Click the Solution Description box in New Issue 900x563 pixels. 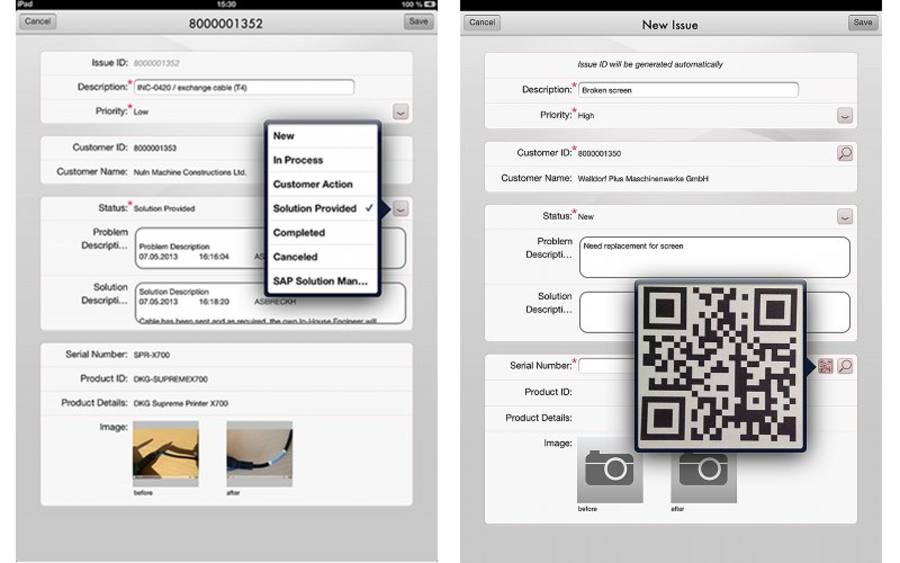[x=715, y=312]
